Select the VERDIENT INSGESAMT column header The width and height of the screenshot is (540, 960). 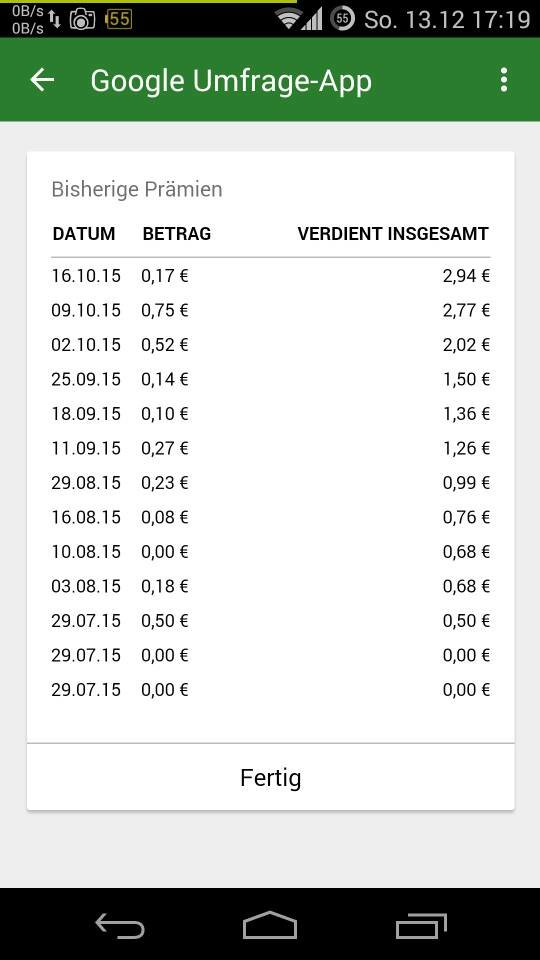pyautogui.click(x=393, y=233)
